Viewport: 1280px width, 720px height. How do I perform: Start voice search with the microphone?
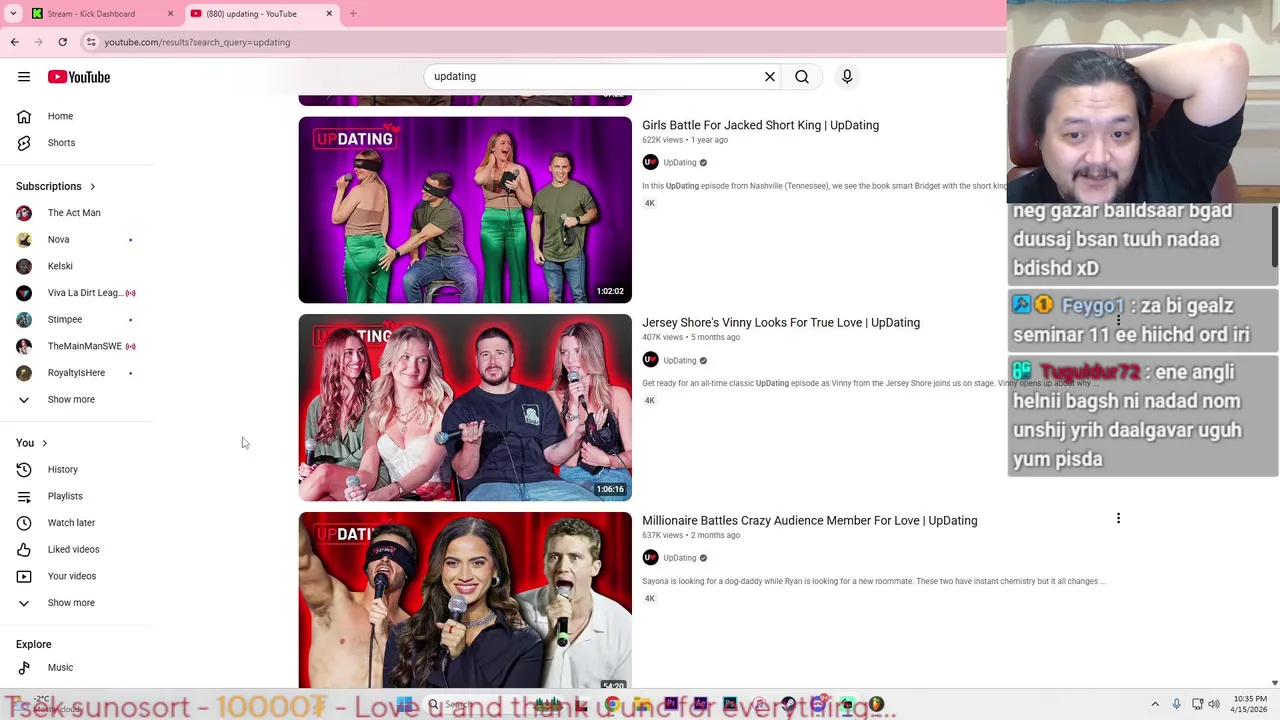(x=847, y=76)
